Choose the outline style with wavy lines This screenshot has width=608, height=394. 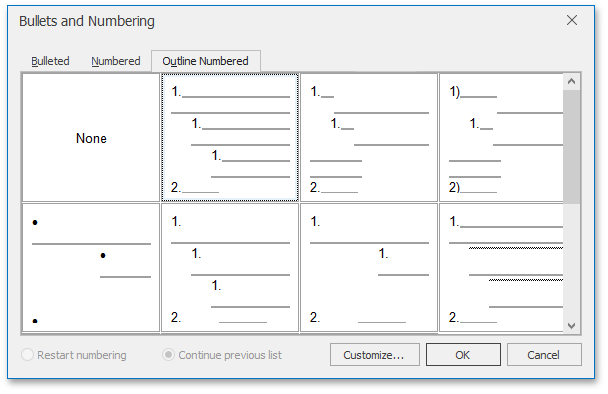[x=501, y=268]
